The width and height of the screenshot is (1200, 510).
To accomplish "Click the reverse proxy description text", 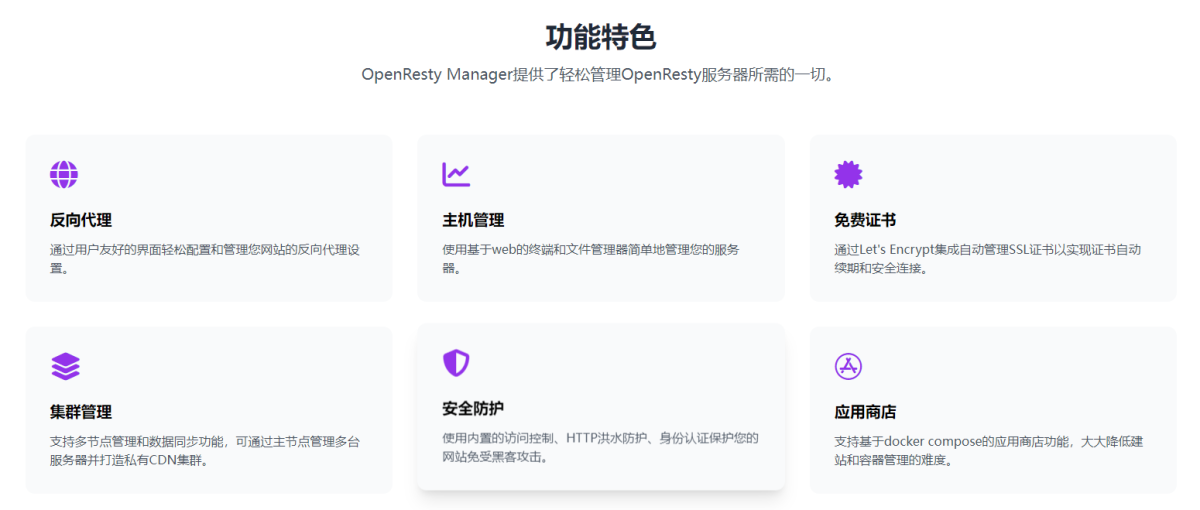I will pyautogui.click(x=205, y=259).
